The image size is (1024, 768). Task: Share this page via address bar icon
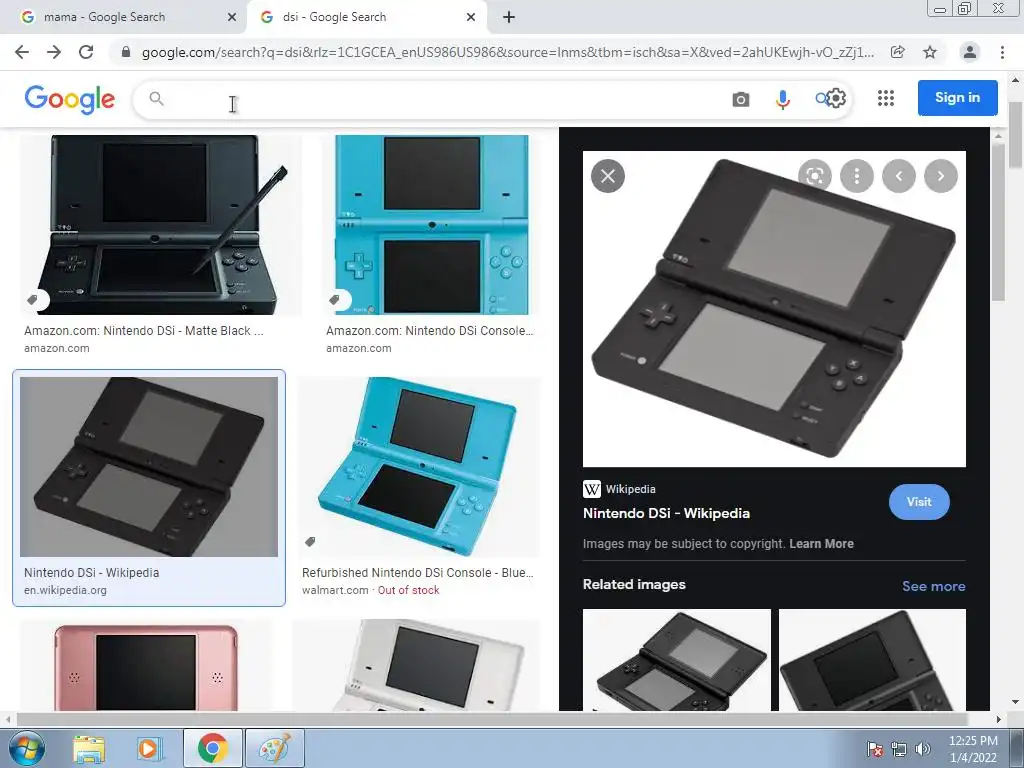[x=898, y=52]
